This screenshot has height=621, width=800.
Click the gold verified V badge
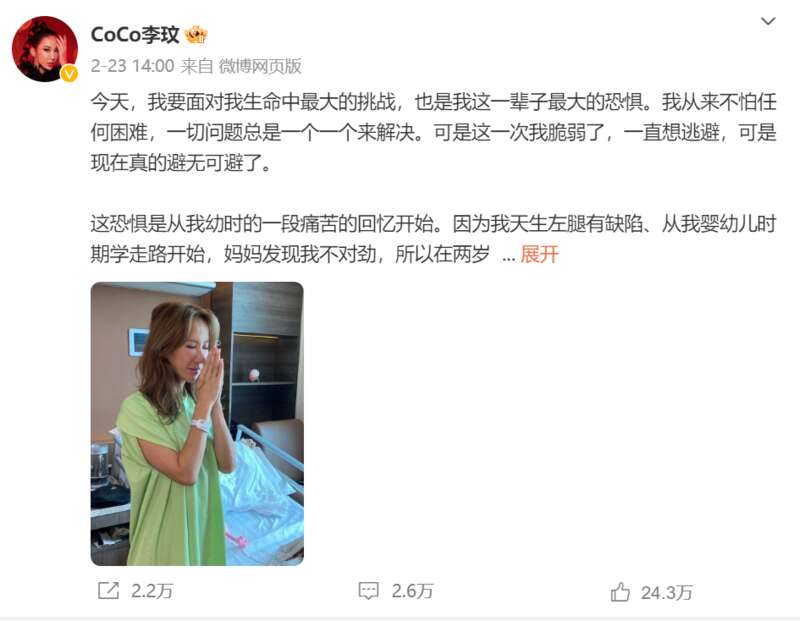[69, 74]
